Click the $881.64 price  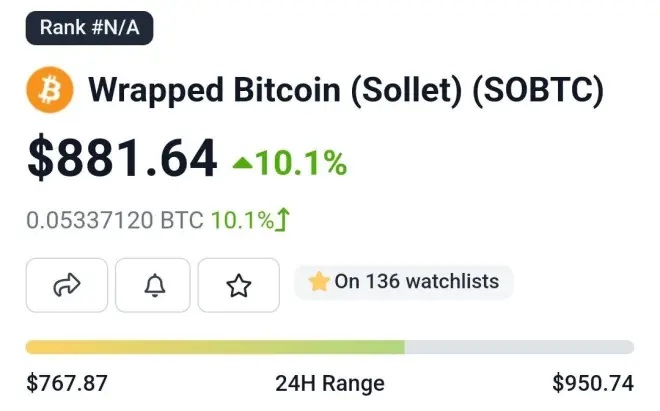[x=122, y=160]
